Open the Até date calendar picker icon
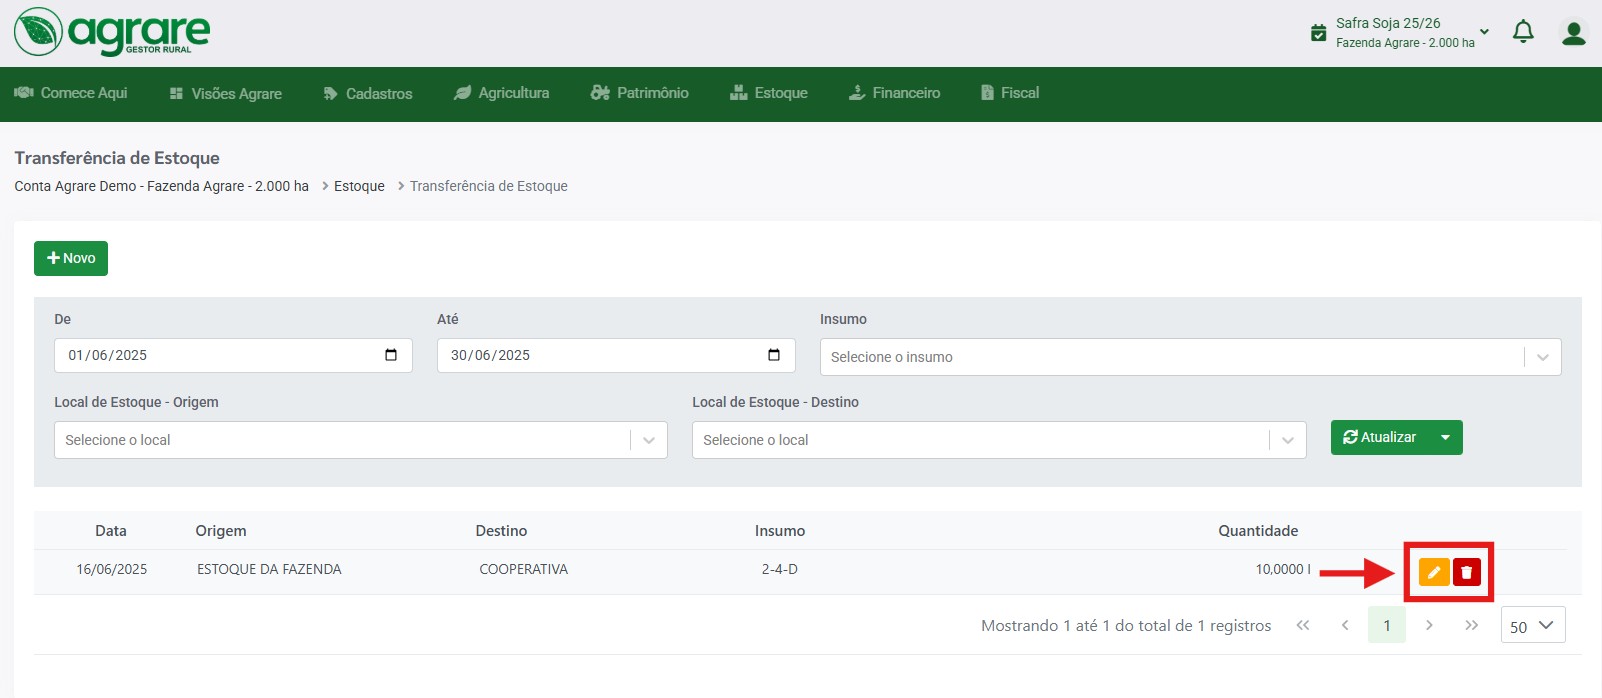This screenshot has height=698, width=1602. (774, 355)
